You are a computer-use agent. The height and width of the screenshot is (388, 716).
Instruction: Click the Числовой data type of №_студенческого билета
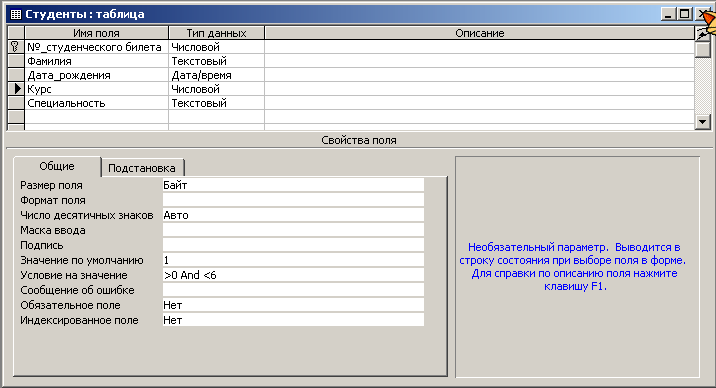coord(216,47)
